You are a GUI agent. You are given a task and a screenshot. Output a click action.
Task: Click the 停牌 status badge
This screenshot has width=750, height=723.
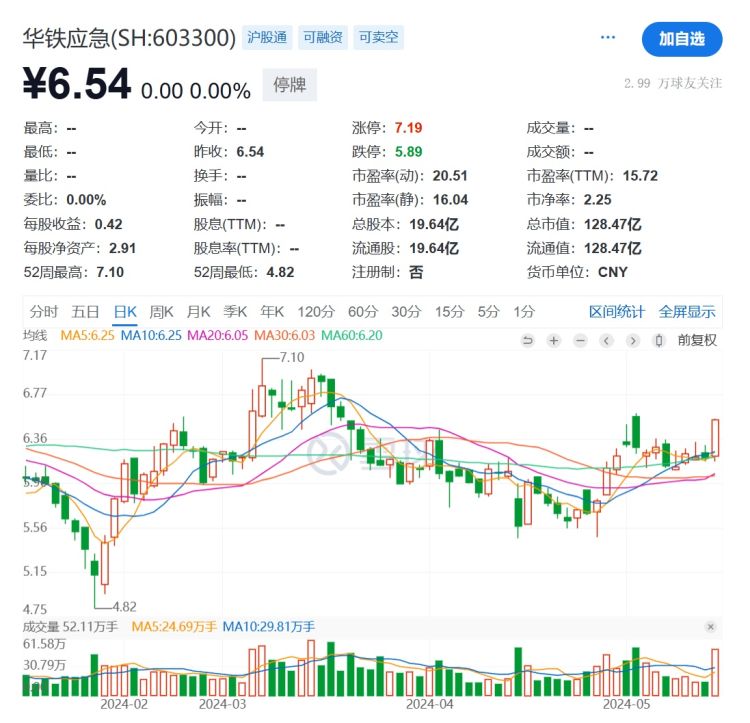pyautogui.click(x=289, y=85)
